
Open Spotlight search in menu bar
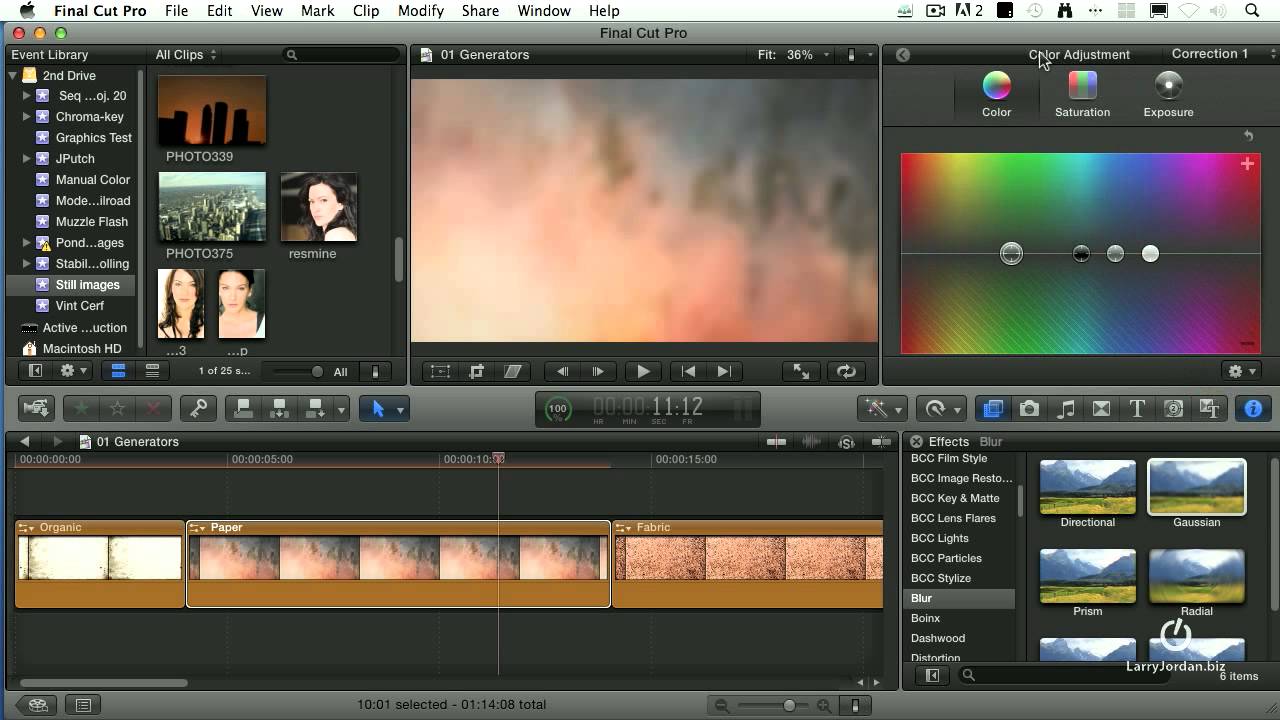pyautogui.click(x=1252, y=11)
